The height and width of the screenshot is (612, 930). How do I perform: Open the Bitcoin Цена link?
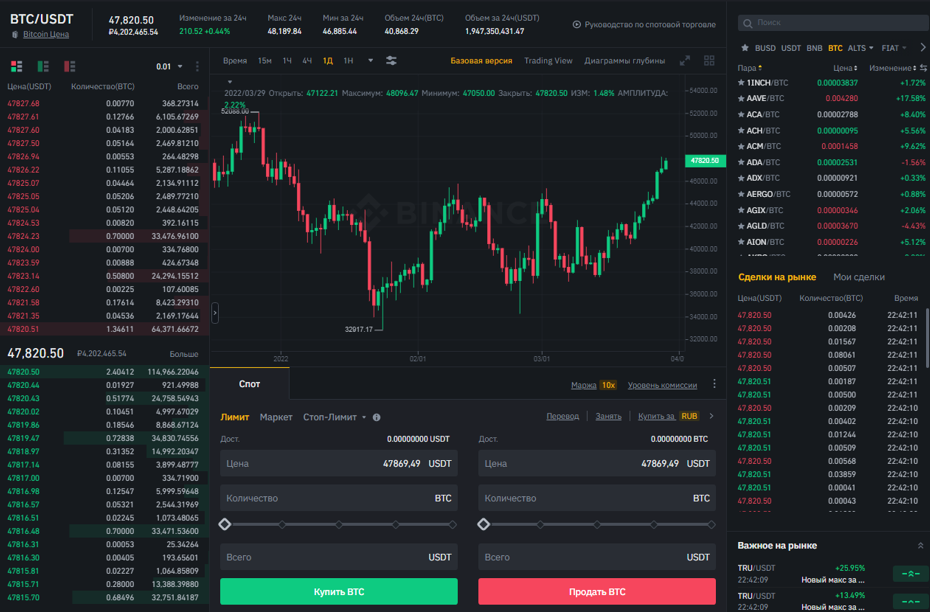tap(46, 34)
